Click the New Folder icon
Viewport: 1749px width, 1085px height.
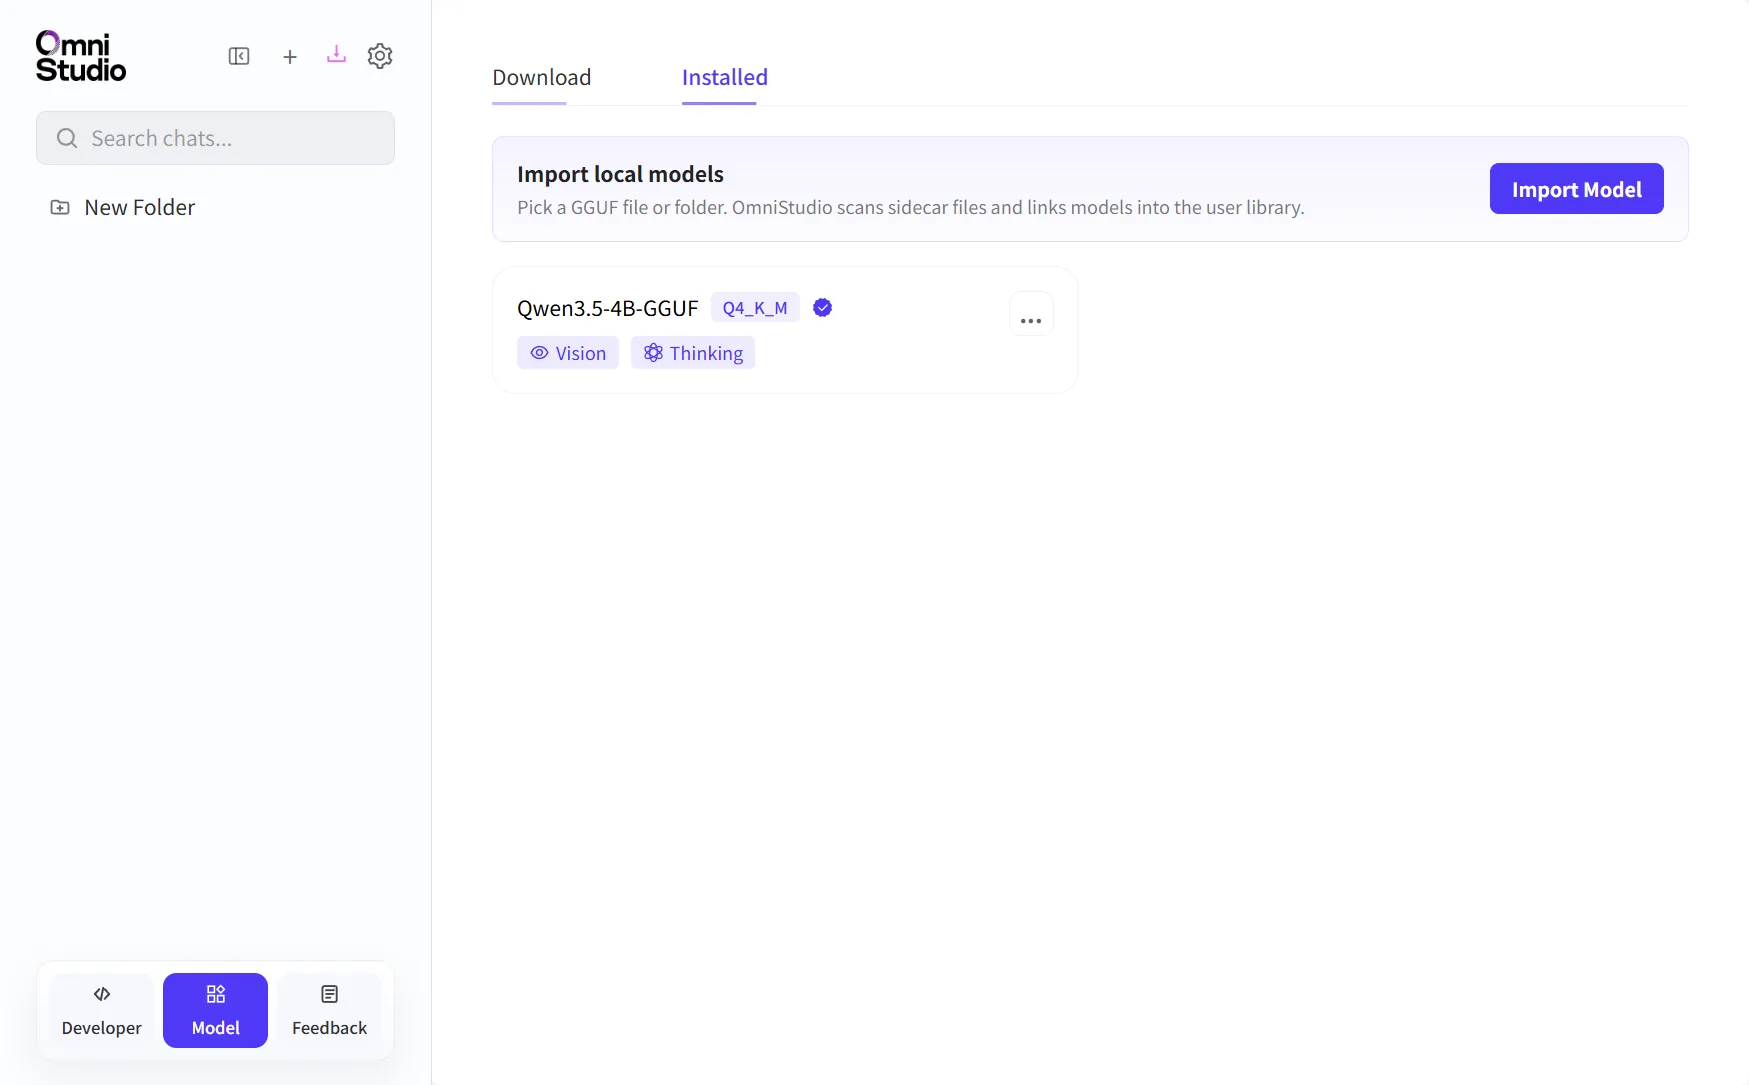pyautogui.click(x=60, y=208)
